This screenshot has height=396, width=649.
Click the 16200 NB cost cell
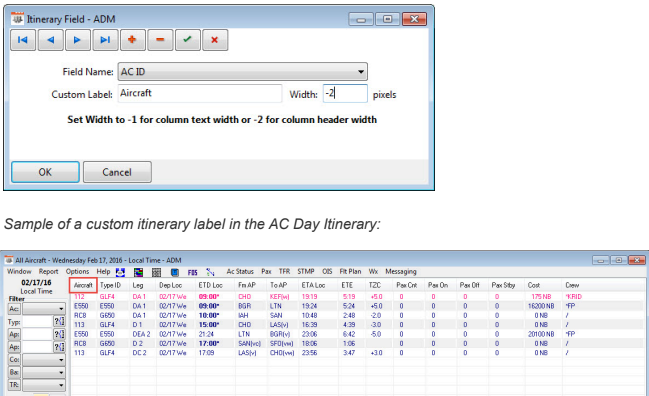click(x=541, y=306)
